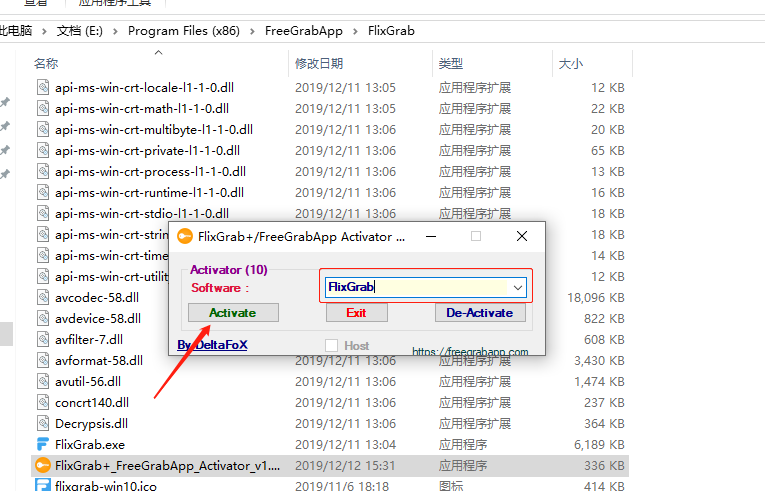This screenshot has height=491, width=765.
Task: Click the red Exit button
Action: (x=357, y=312)
